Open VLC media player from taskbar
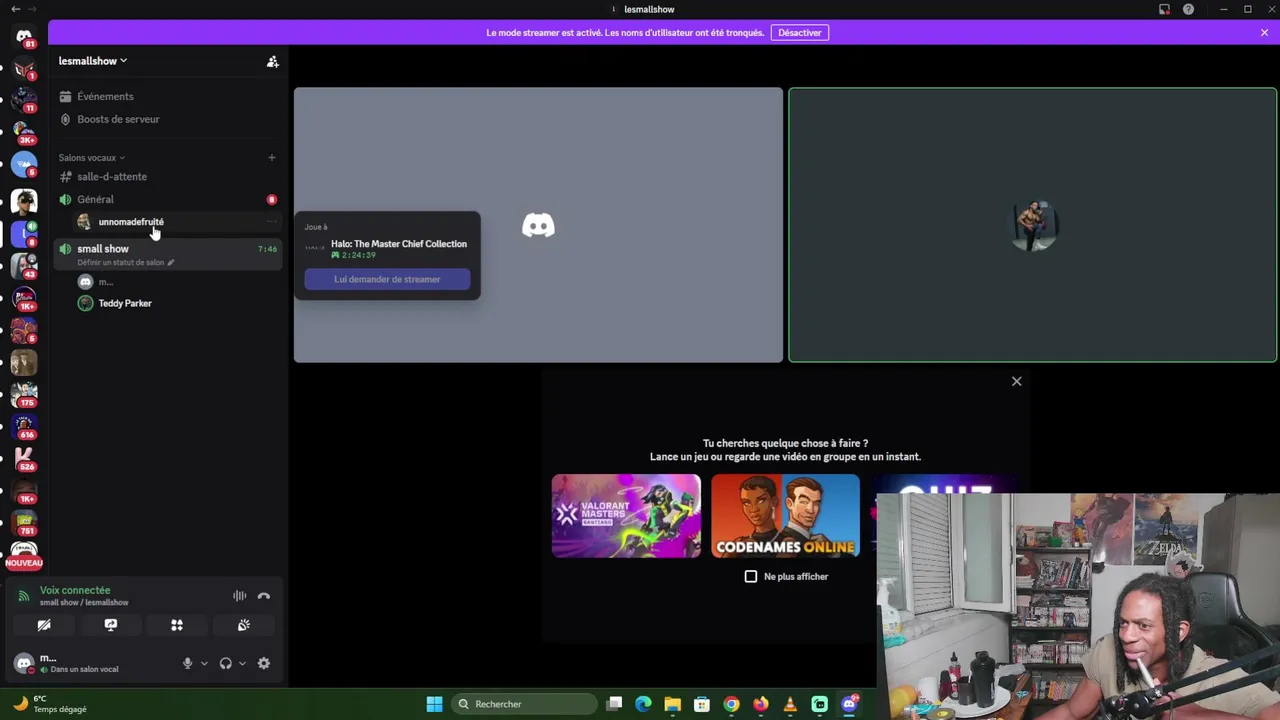The width and height of the screenshot is (1280, 720). (790, 704)
